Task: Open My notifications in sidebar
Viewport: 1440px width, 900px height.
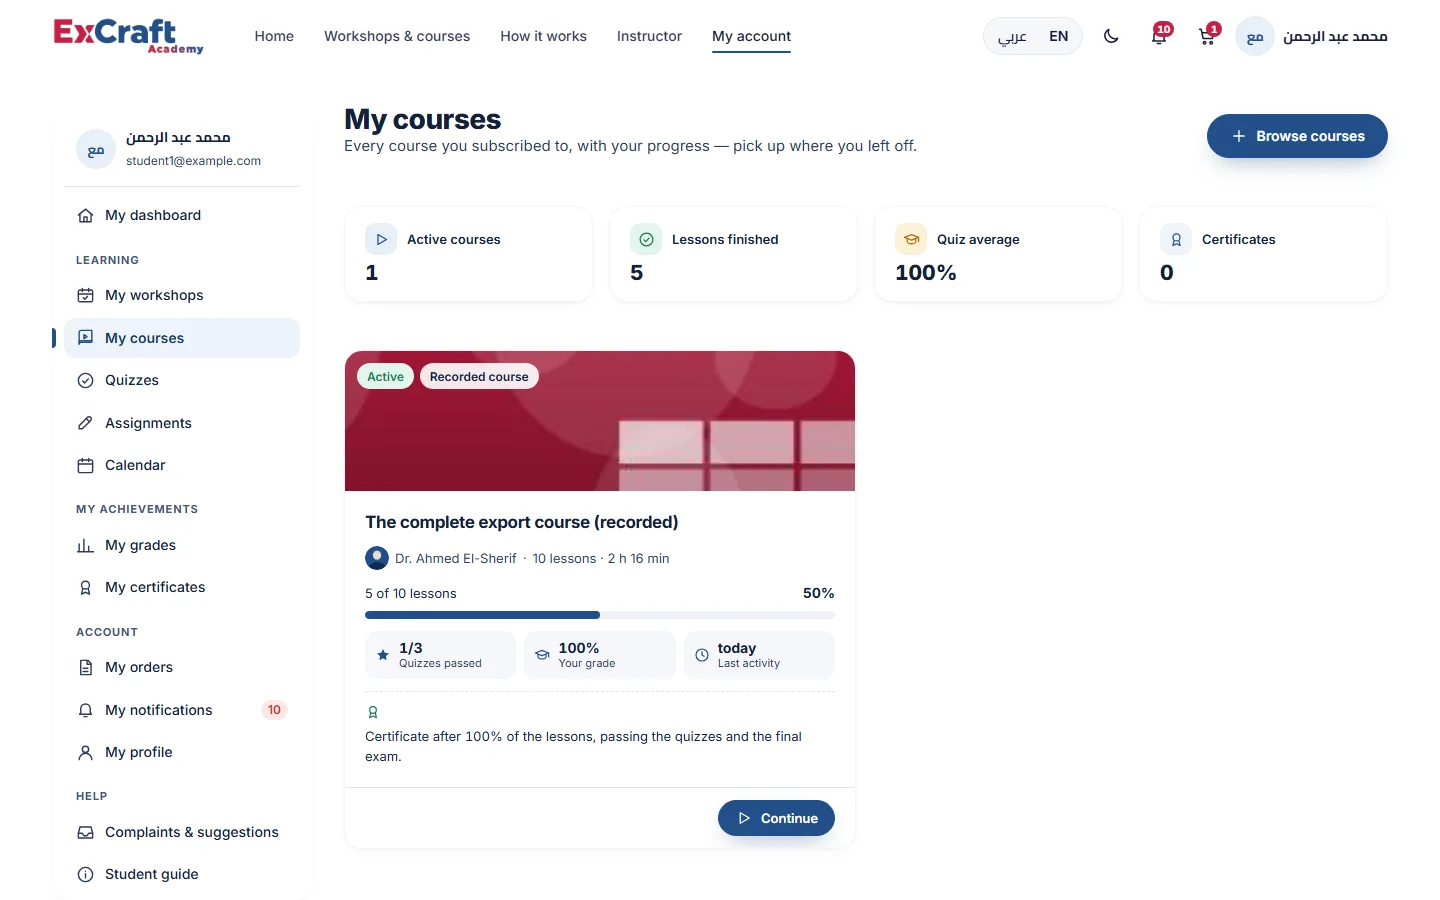Action: [182, 710]
